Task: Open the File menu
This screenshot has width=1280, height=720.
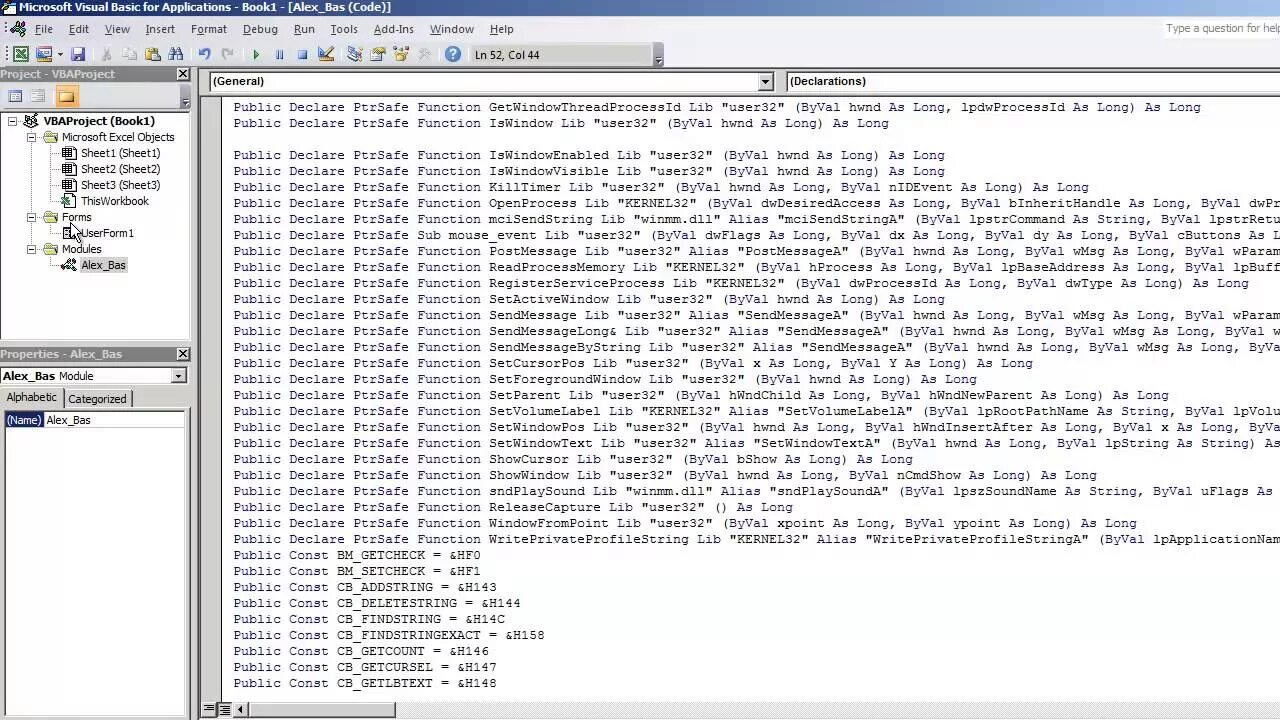Action: [44, 29]
